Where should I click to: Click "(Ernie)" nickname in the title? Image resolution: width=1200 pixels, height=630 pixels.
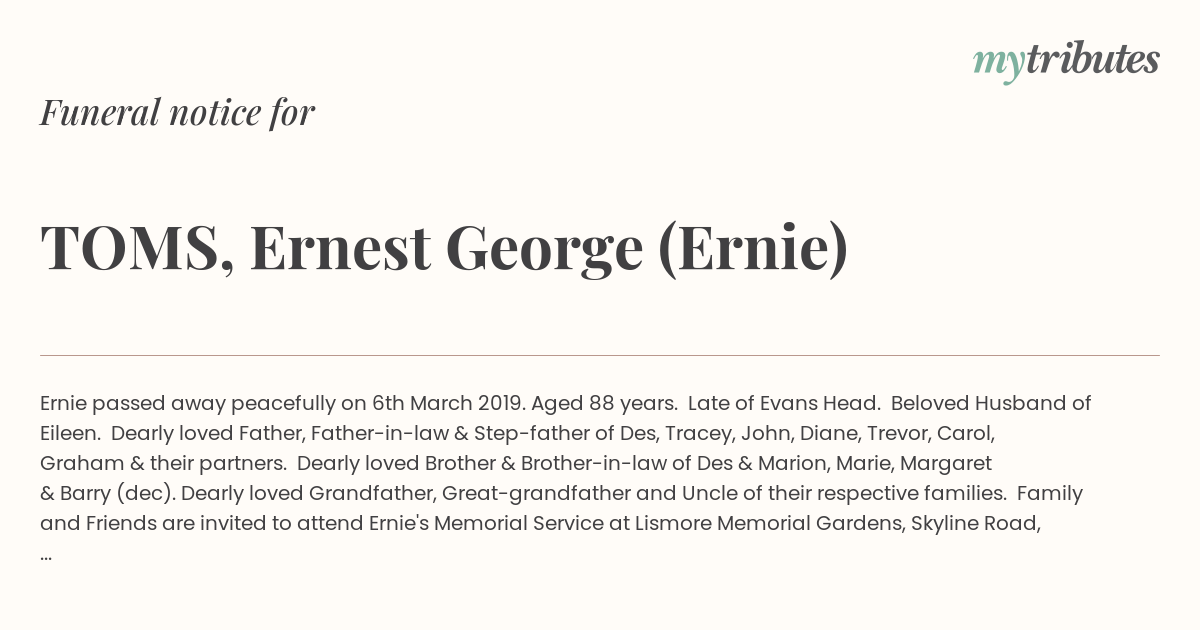(753, 249)
